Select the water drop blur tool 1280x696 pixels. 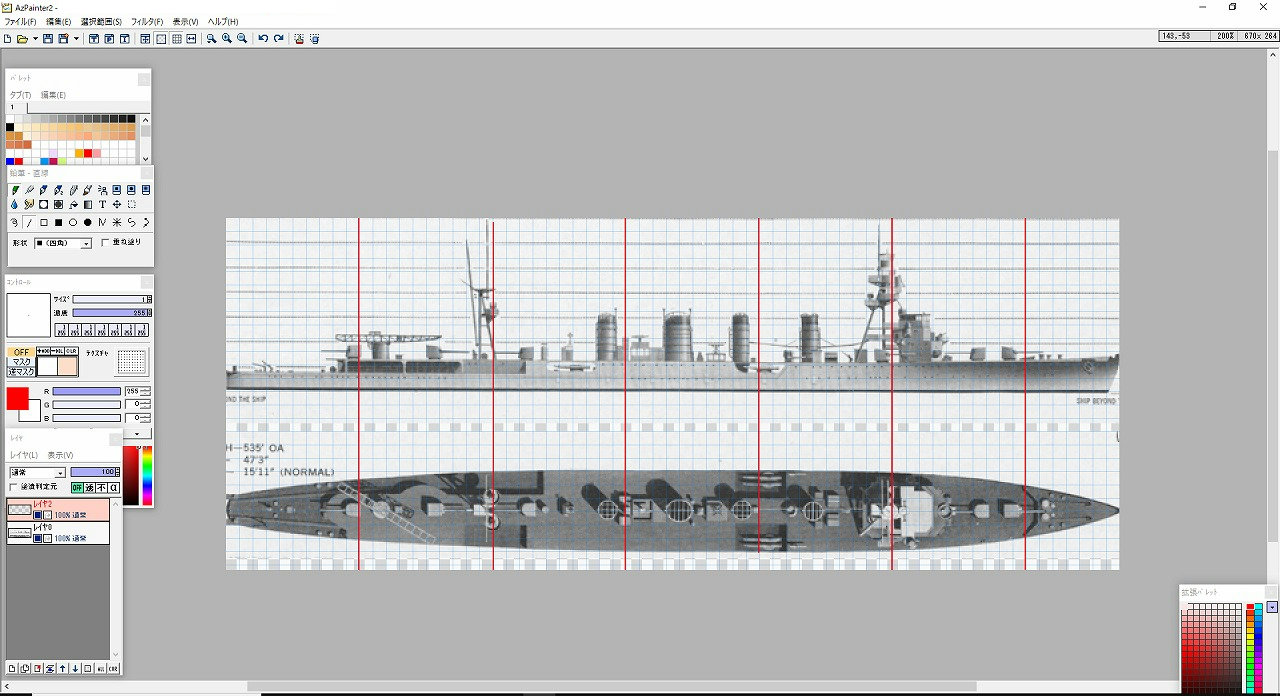point(14,205)
